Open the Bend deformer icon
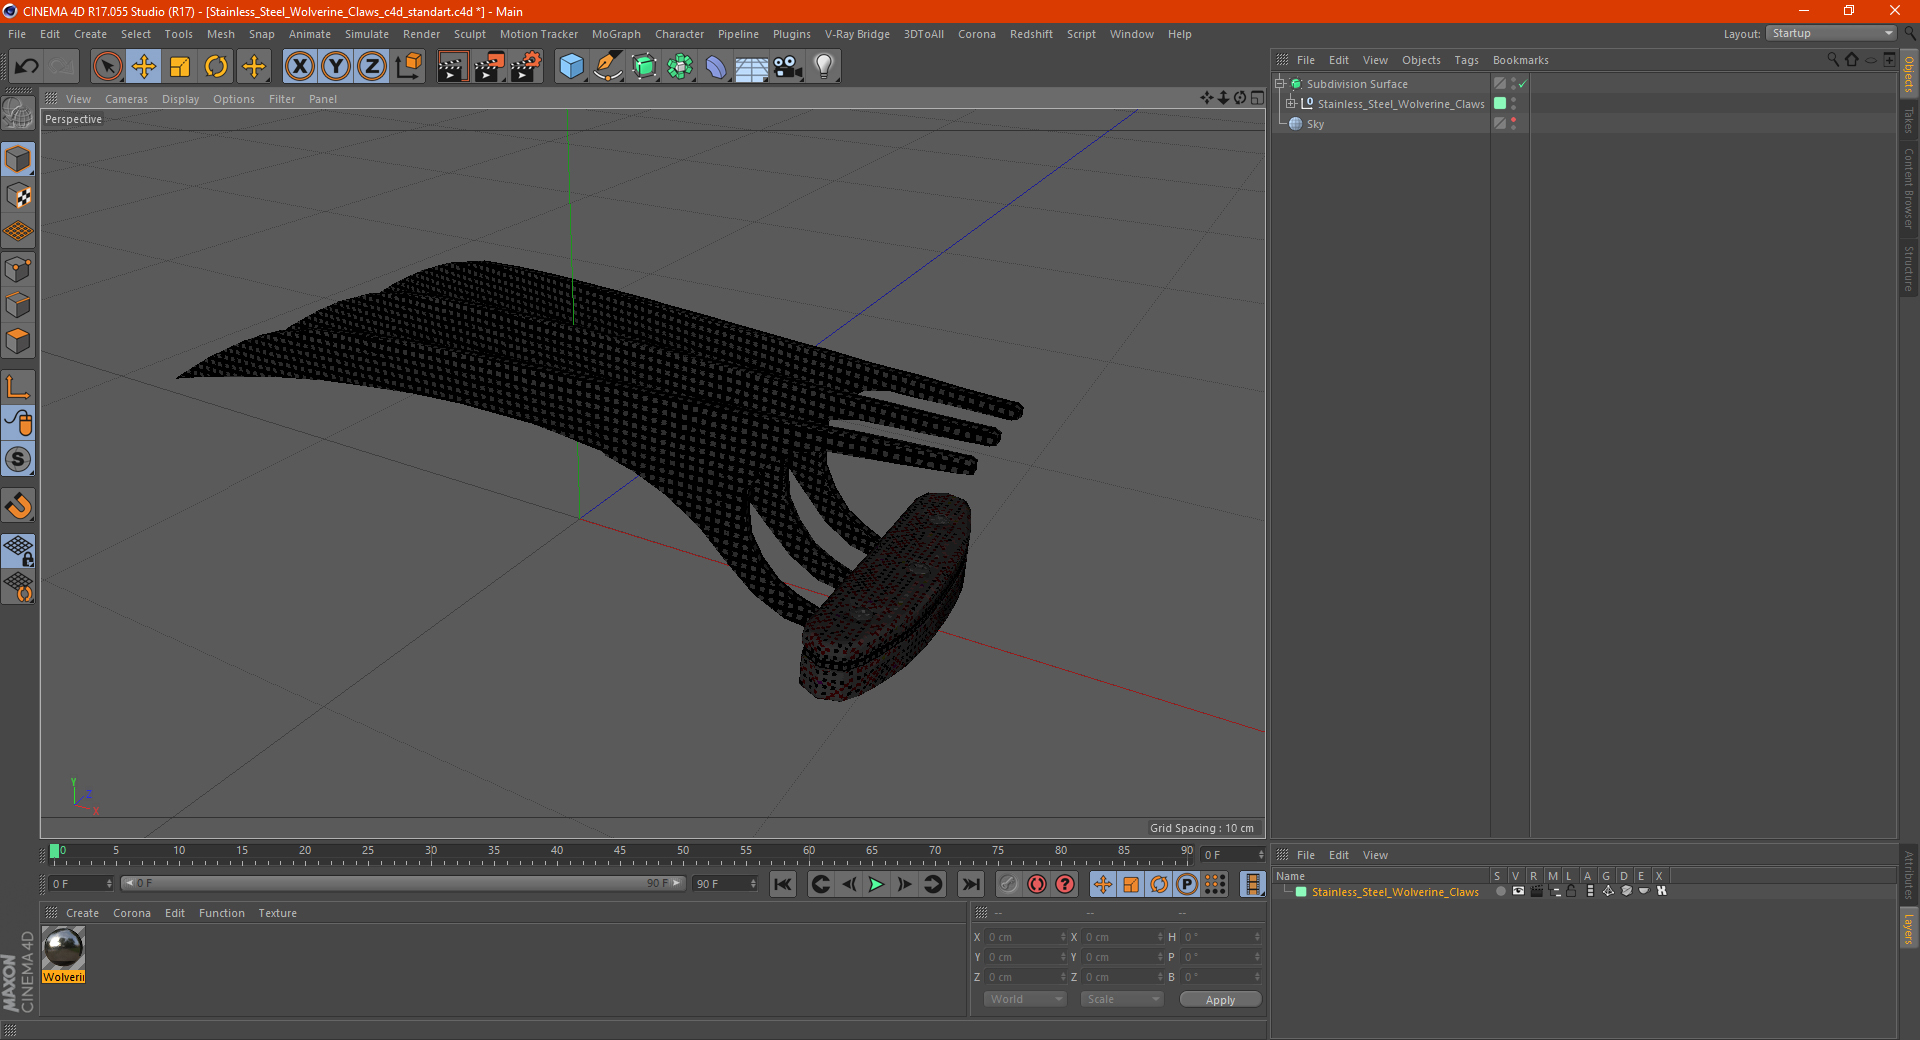This screenshot has width=1920, height=1040. [x=716, y=67]
